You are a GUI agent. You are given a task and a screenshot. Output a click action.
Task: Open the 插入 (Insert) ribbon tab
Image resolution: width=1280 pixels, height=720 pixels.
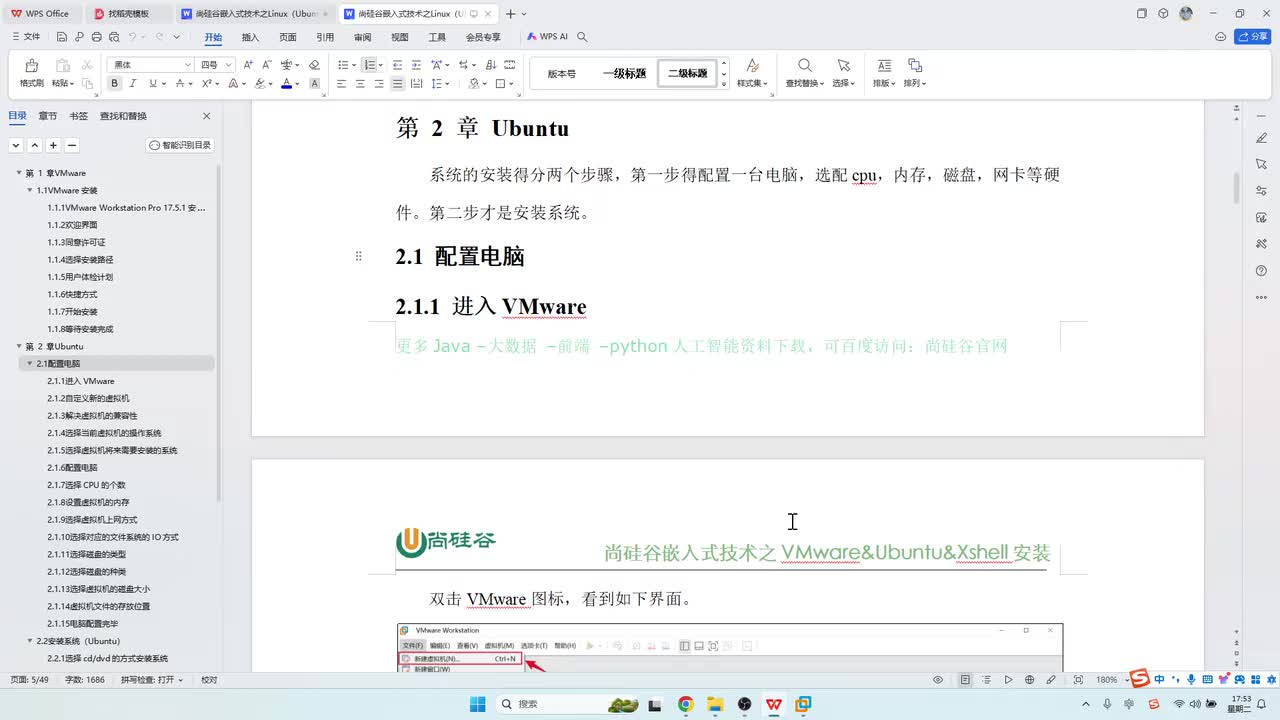(x=250, y=37)
